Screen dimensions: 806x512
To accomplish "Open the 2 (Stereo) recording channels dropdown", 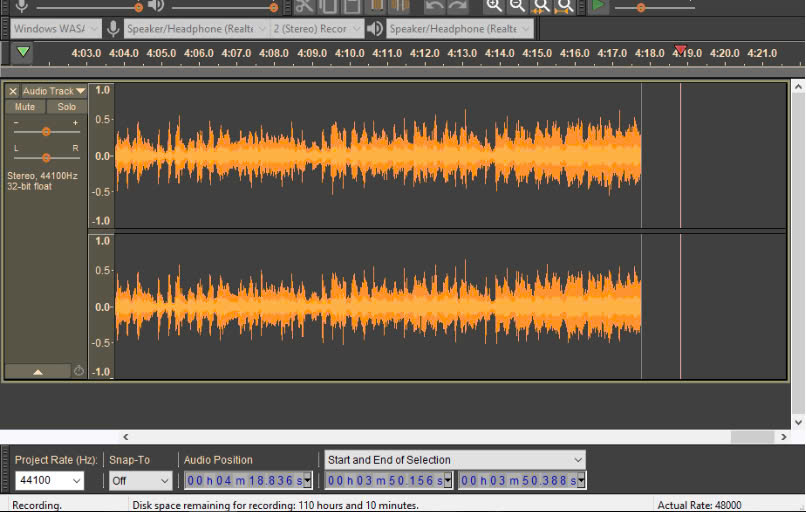I will tap(315, 29).
